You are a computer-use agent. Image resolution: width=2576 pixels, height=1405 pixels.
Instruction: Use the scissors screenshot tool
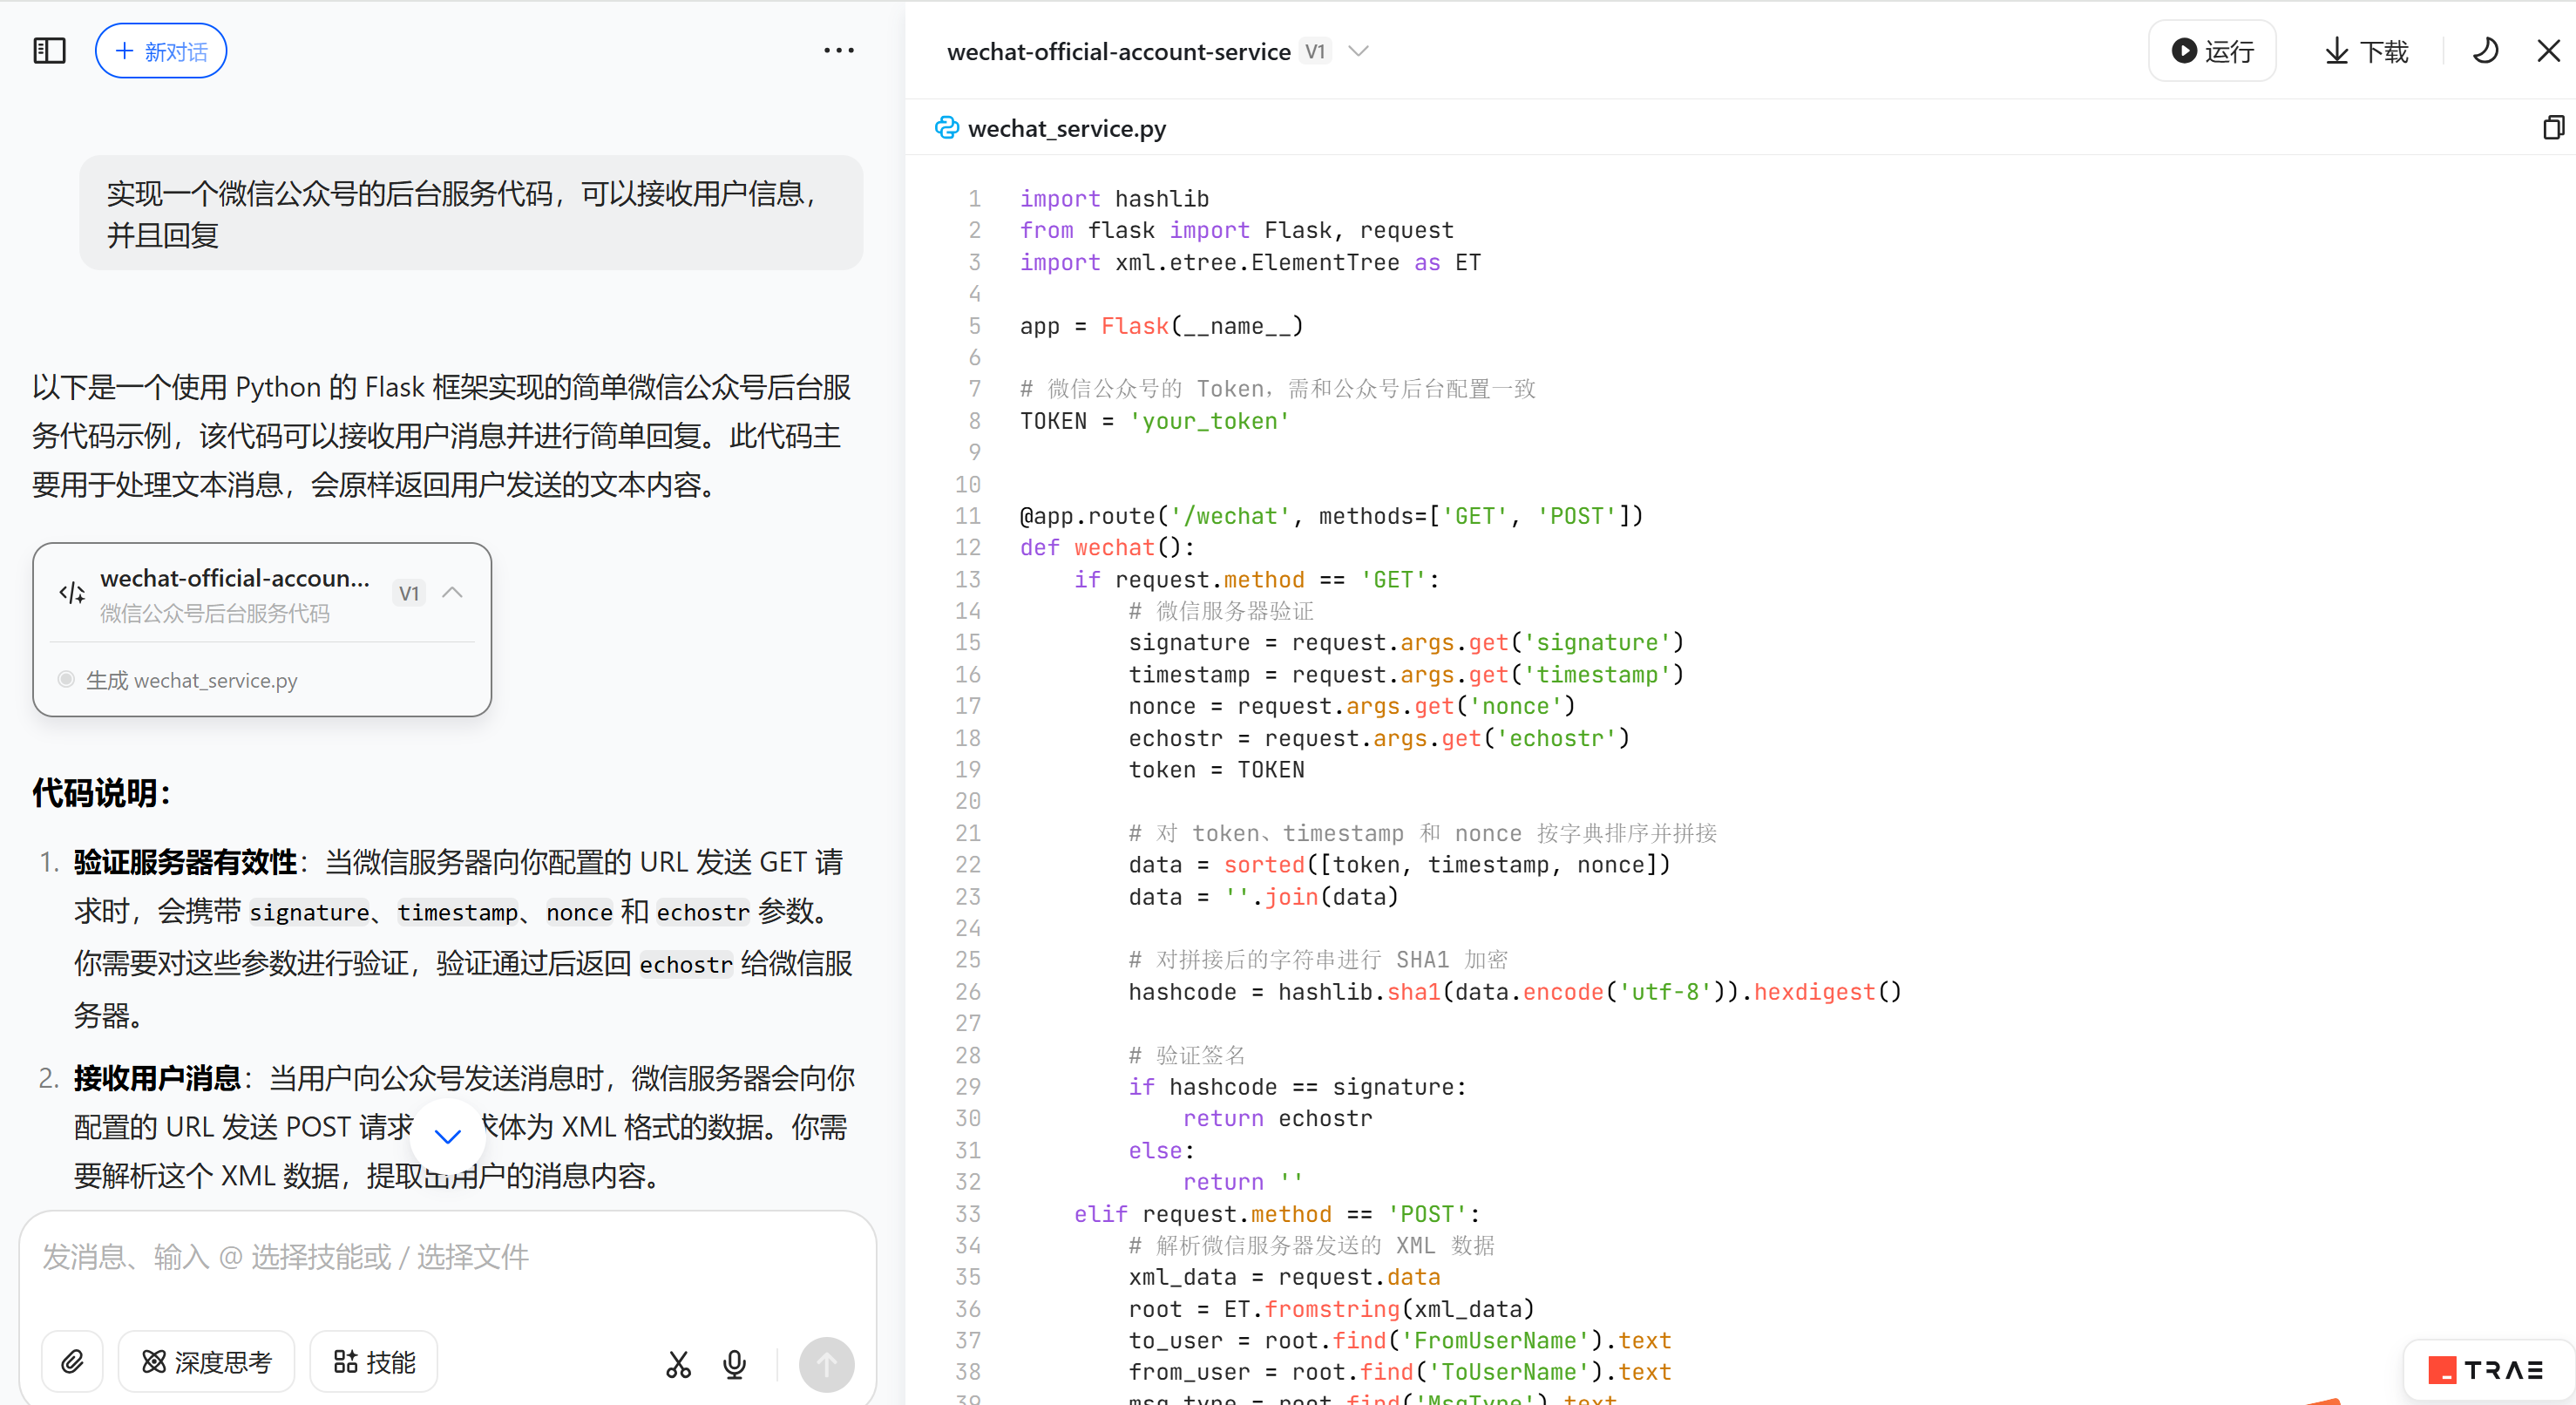pyautogui.click(x=678, y=1364)
